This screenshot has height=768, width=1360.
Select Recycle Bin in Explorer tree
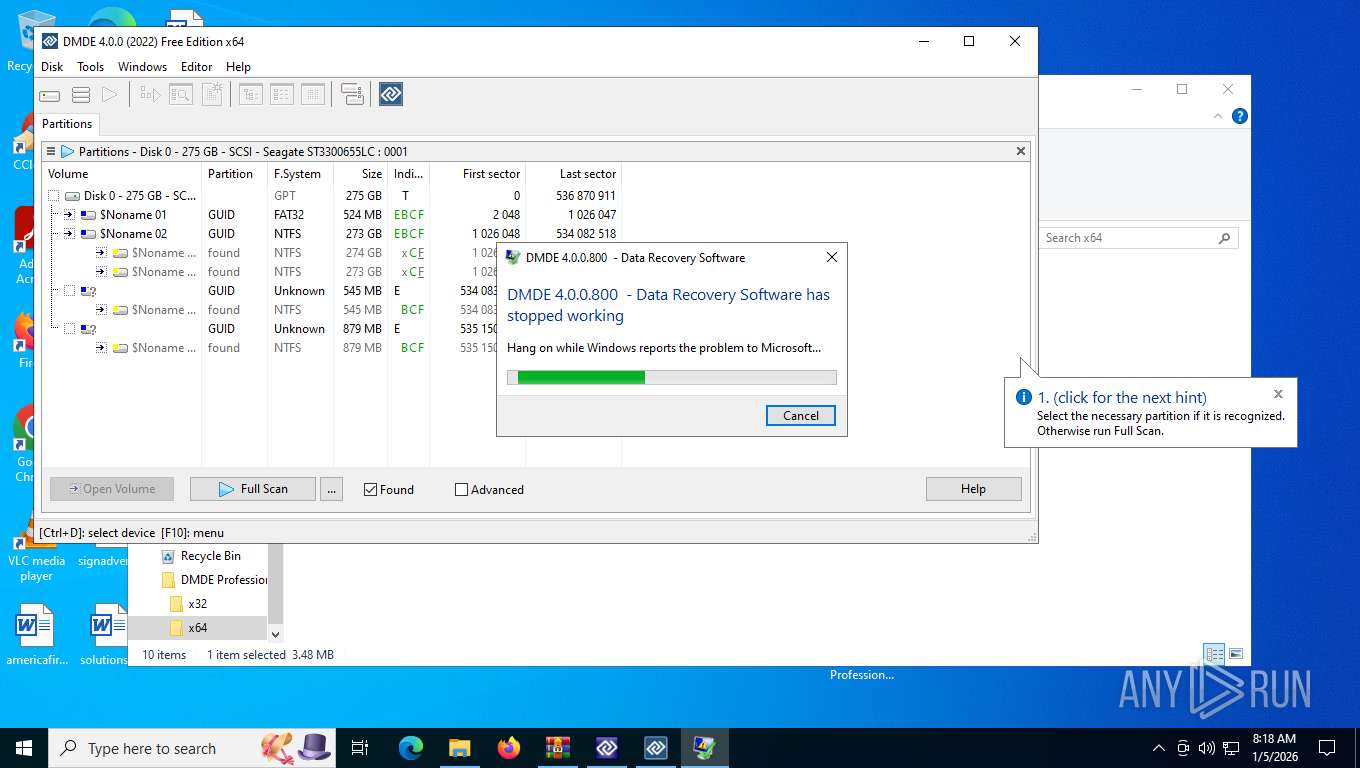pyautogui.click(x=200, y=556)
